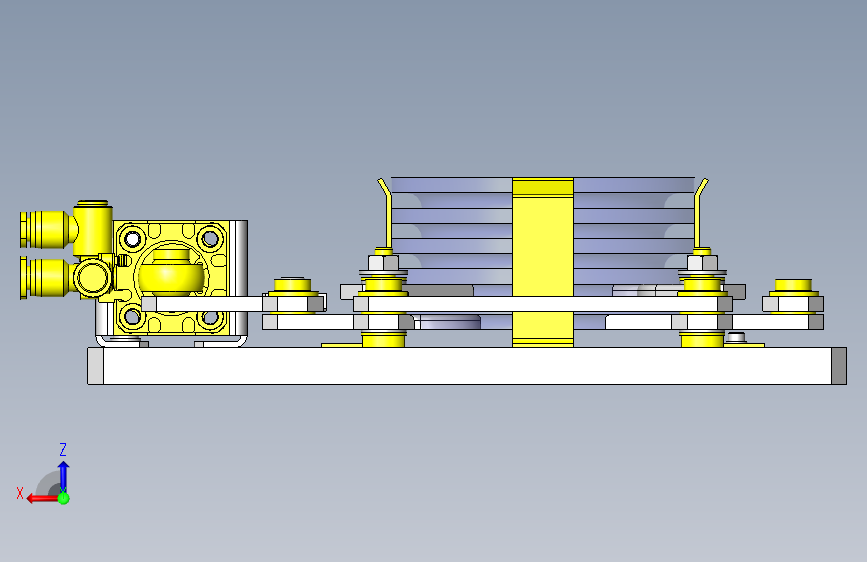This screenshot has height=562, width=867.
Task: Select the right hex nut under the bent clip
Action: pos(702,263)
